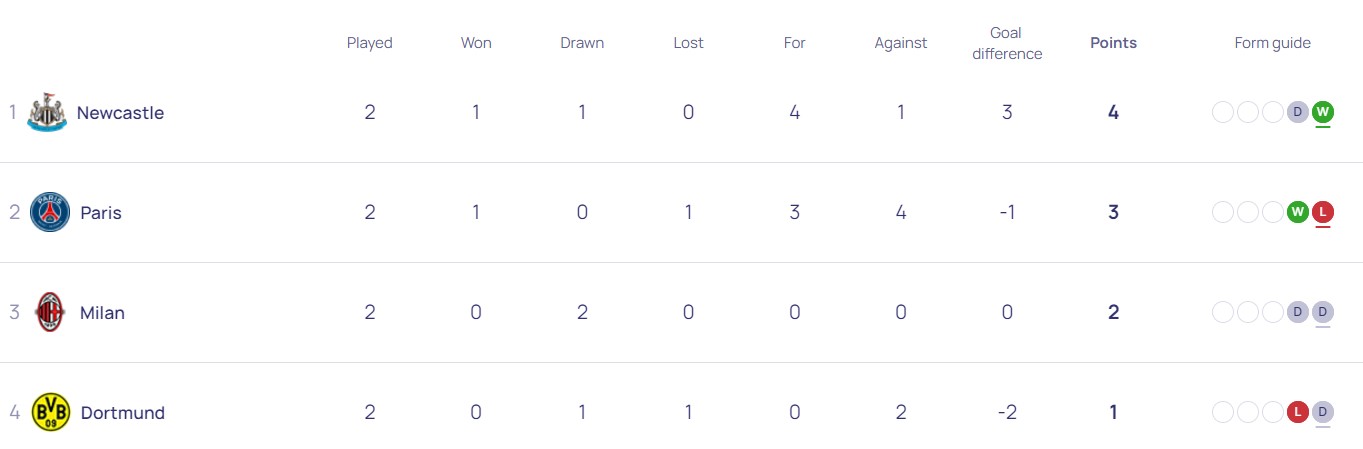1363x449 pixels.
Task: Click Milan's last D form badge
Action: pos(1323,312)
